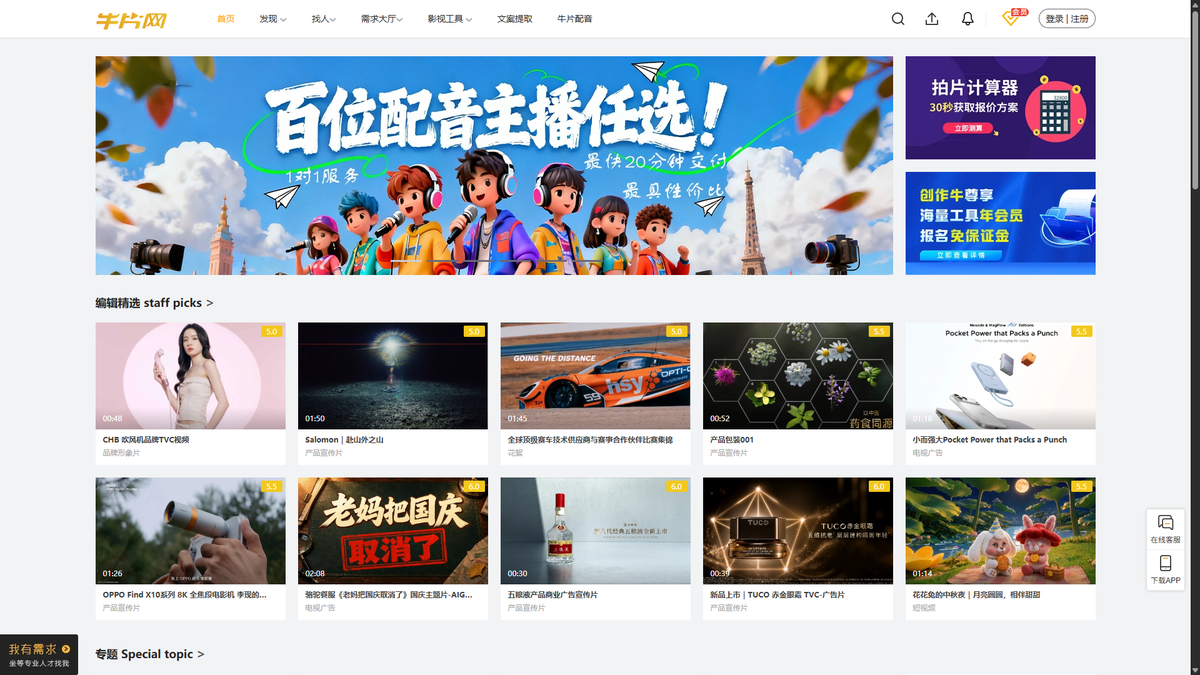Open 老妈把国庆取消了 video thumbnail
The height and width of the screenshot is (675, 1200).
pyautogui.click(x=393, y=530)
